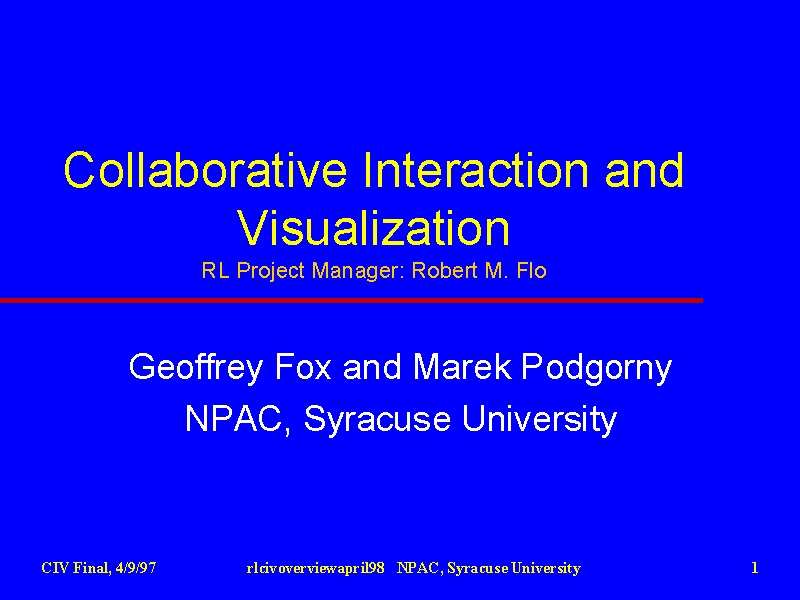Click footer 'NPAC, Syracuse University' text
The height and width of the screenshot is (600, 800).
click(489, 568)
